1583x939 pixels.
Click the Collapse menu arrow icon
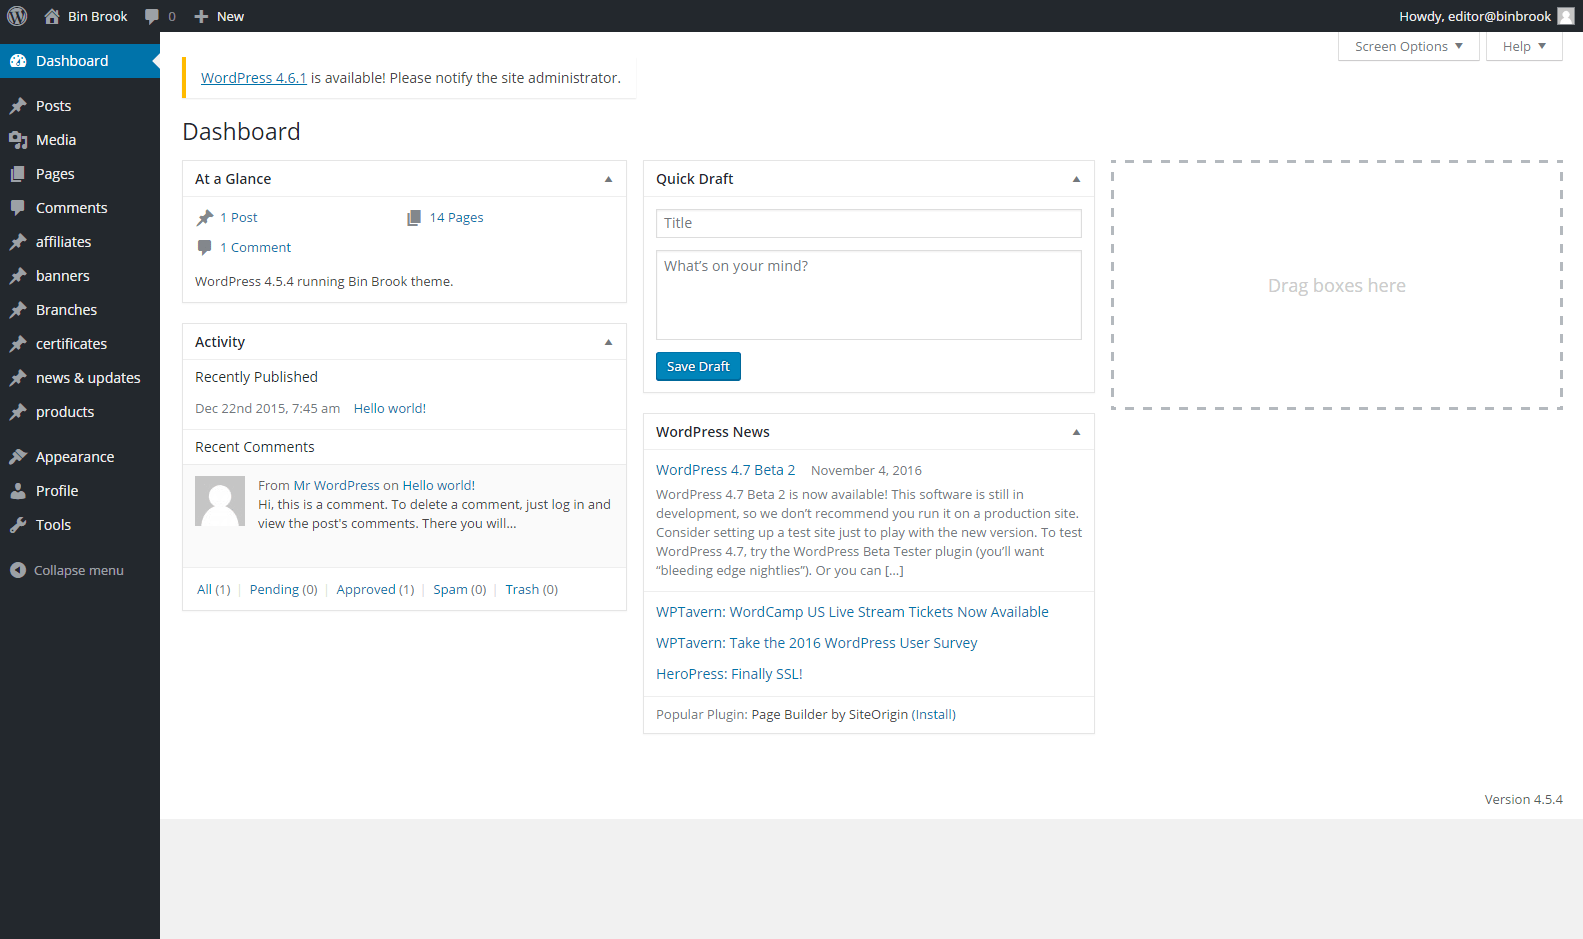[18, 570]
